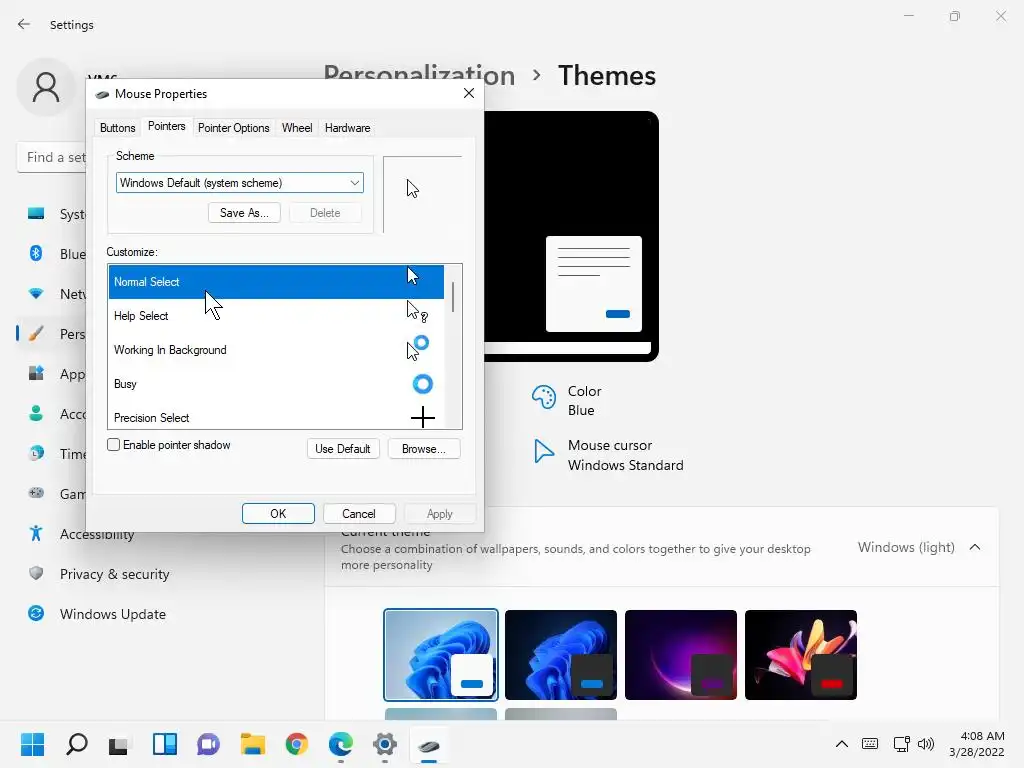The height and width of the screenshot is (768, 1024).
Task: Switch to the Buttons tab
Action: 118,128
